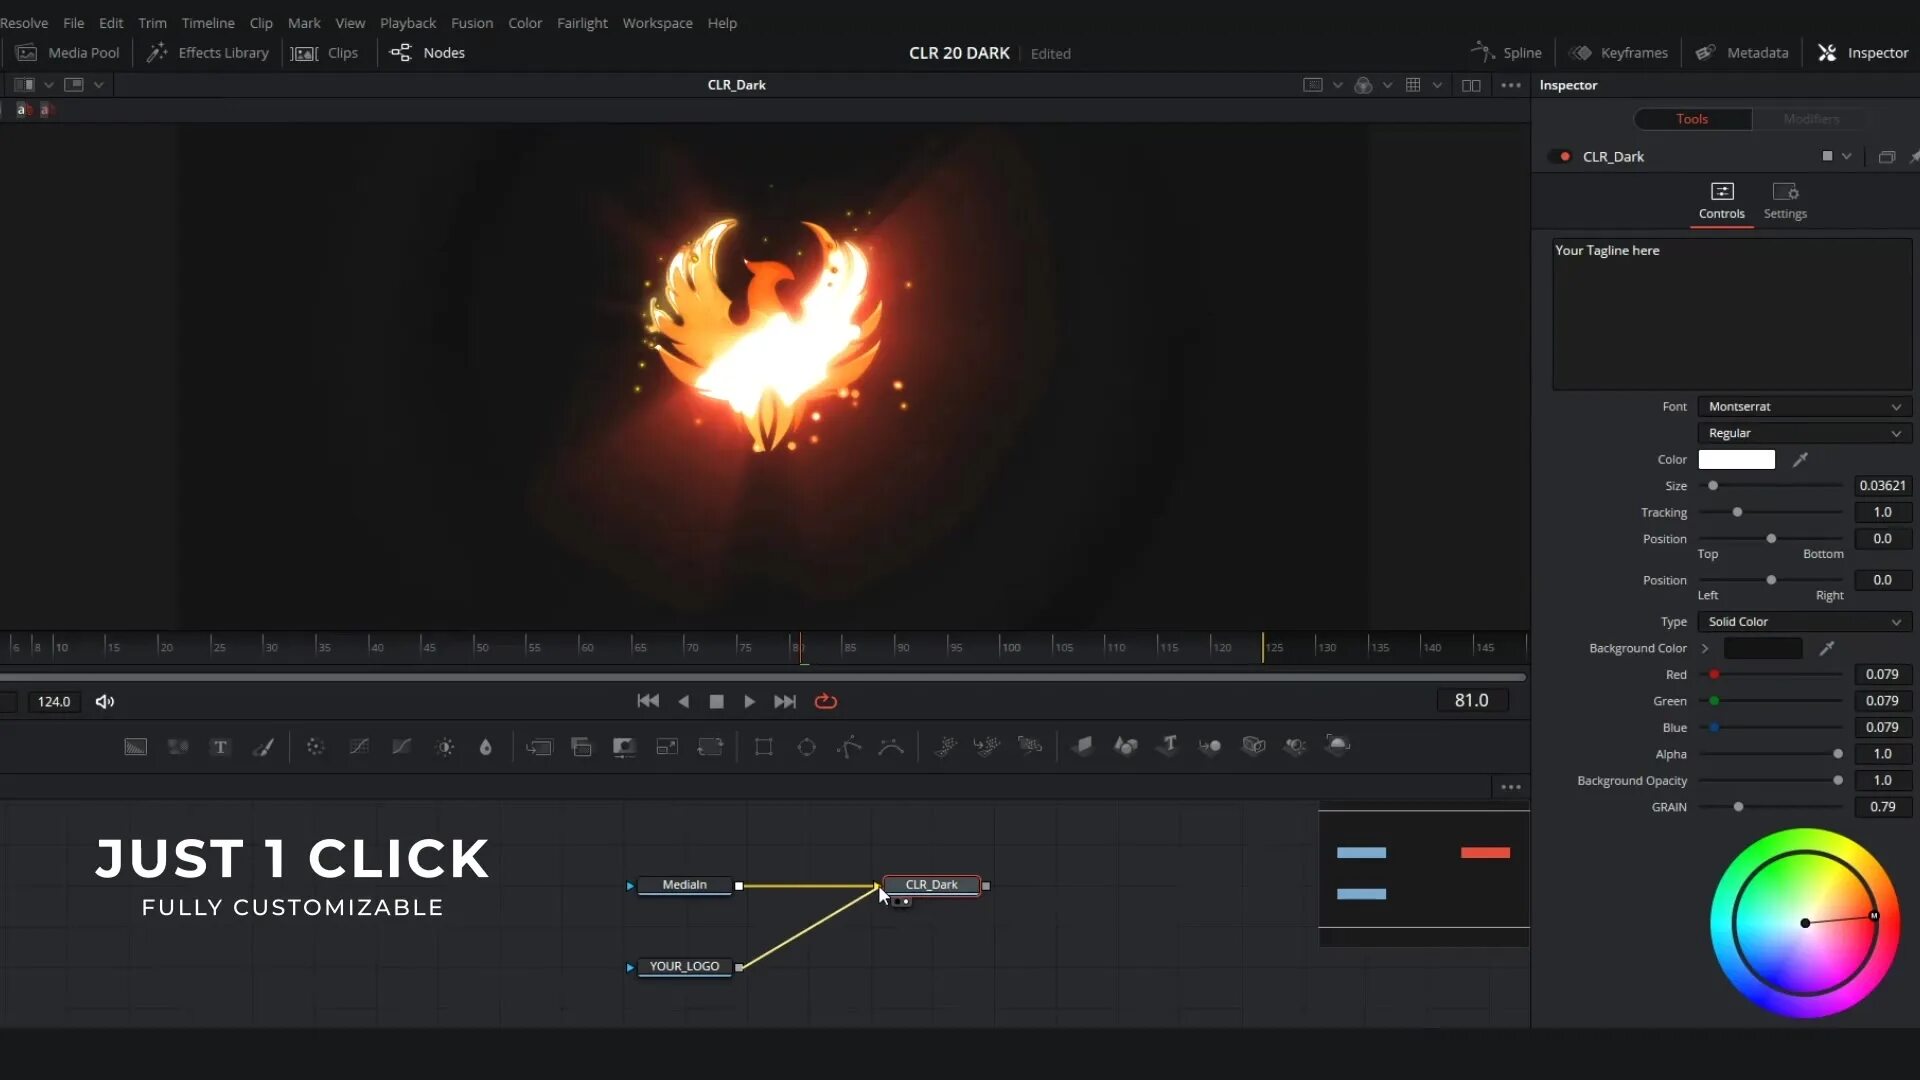
Task: Add an Ellipse mask node
Action: (807, 747)
